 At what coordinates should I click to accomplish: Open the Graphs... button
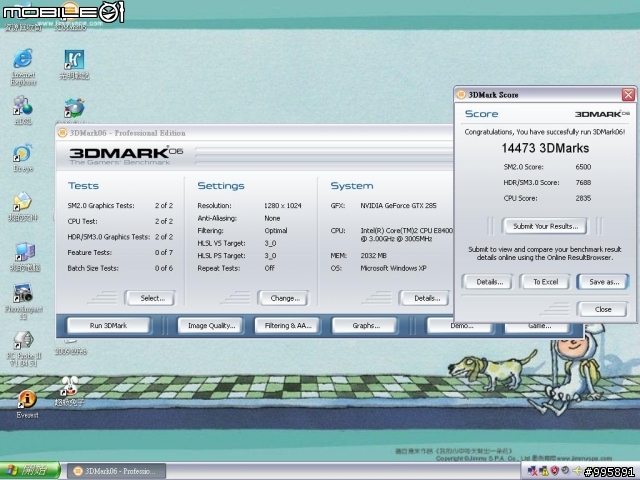(x=365, y=325)
